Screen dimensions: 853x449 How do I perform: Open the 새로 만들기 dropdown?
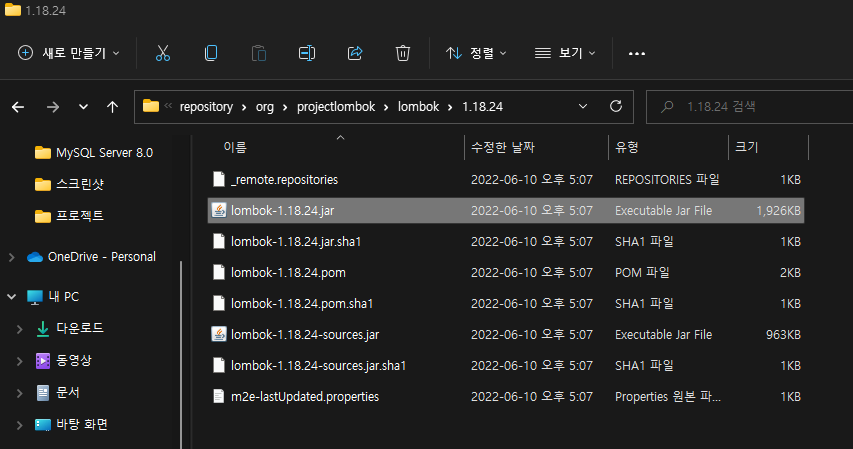69,53
